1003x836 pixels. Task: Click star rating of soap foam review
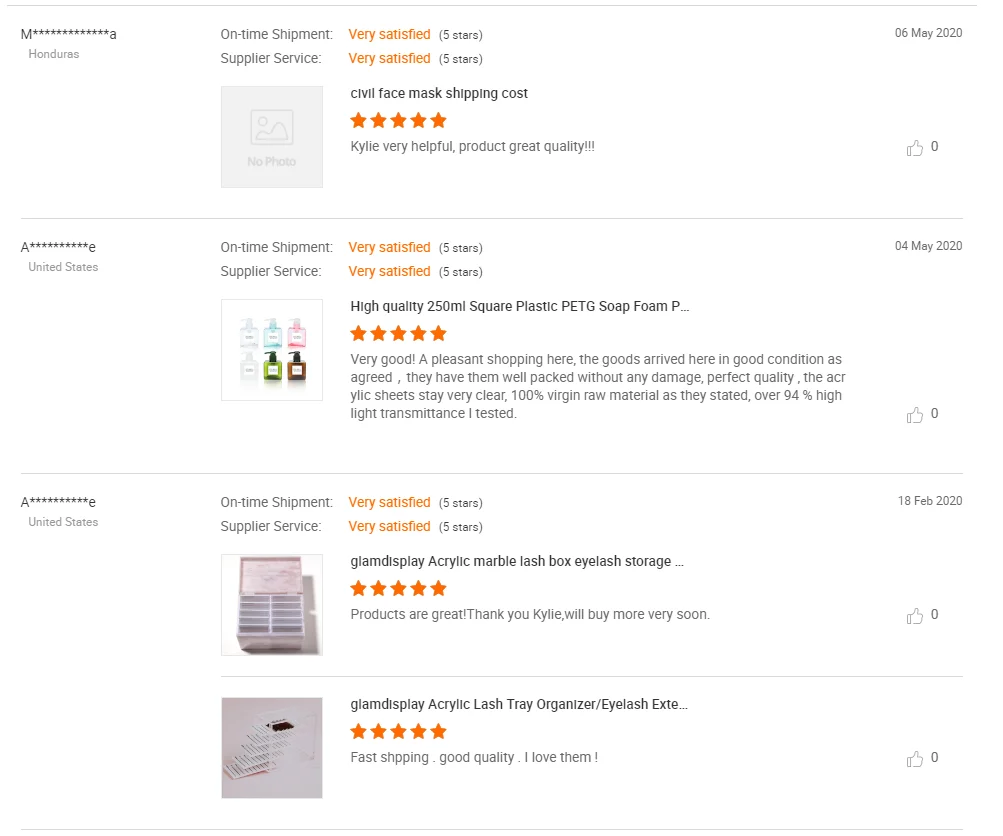coord(398,334)
